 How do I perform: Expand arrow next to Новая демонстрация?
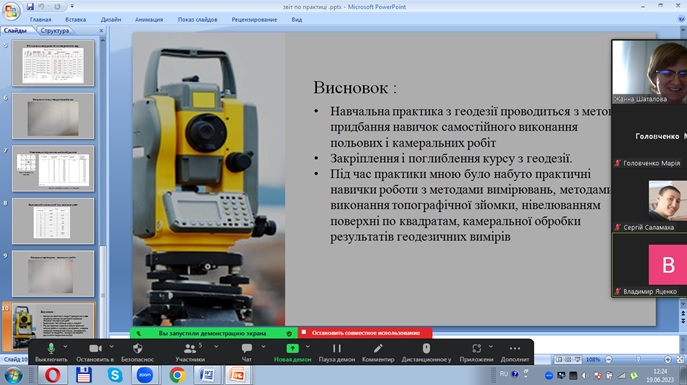[308, 346]
